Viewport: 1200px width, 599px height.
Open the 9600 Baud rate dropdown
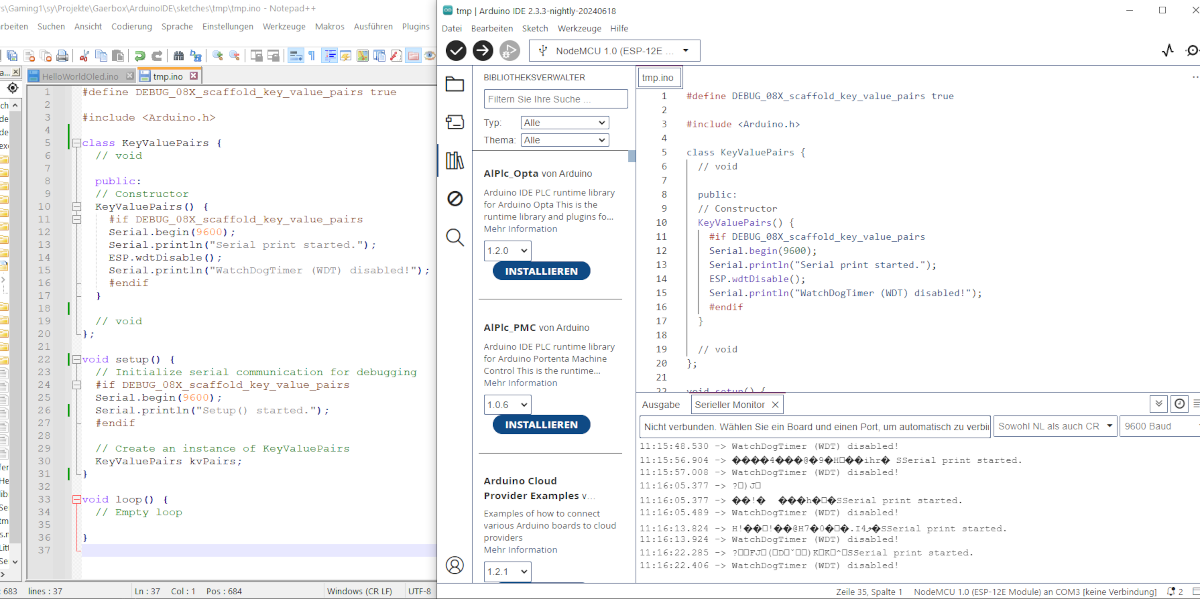(x=1160, y=426)
